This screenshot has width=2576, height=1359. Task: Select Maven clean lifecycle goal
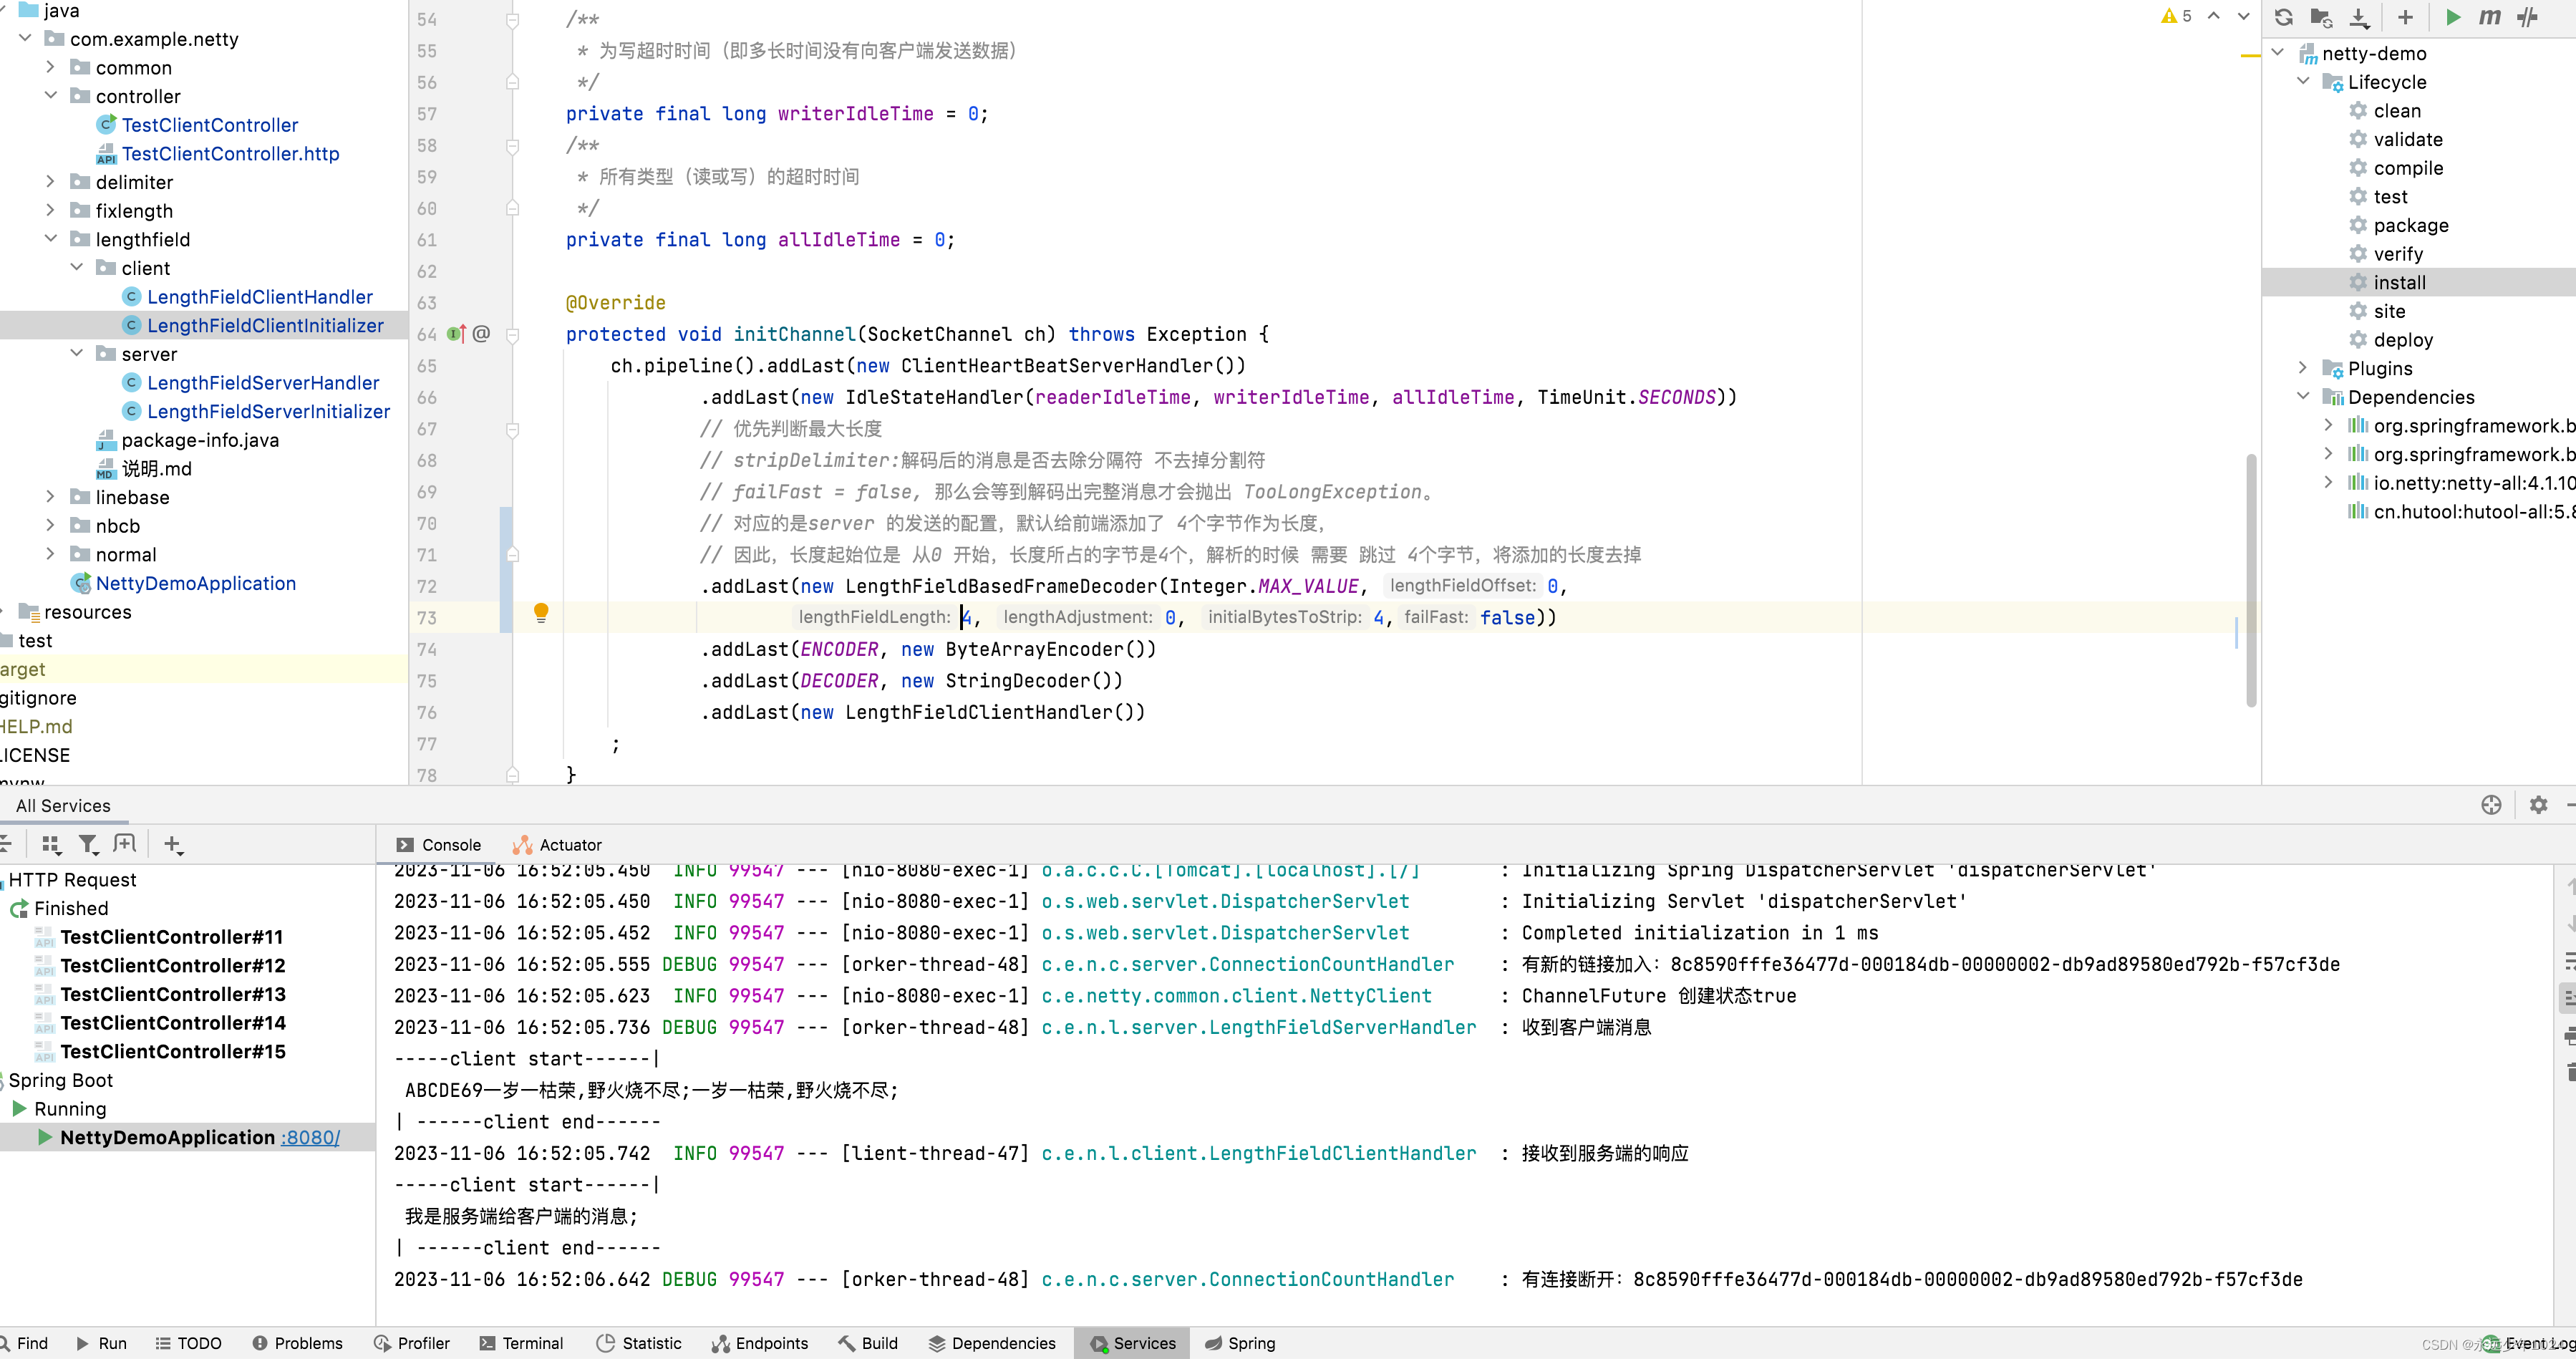[x=2397, y=111]
